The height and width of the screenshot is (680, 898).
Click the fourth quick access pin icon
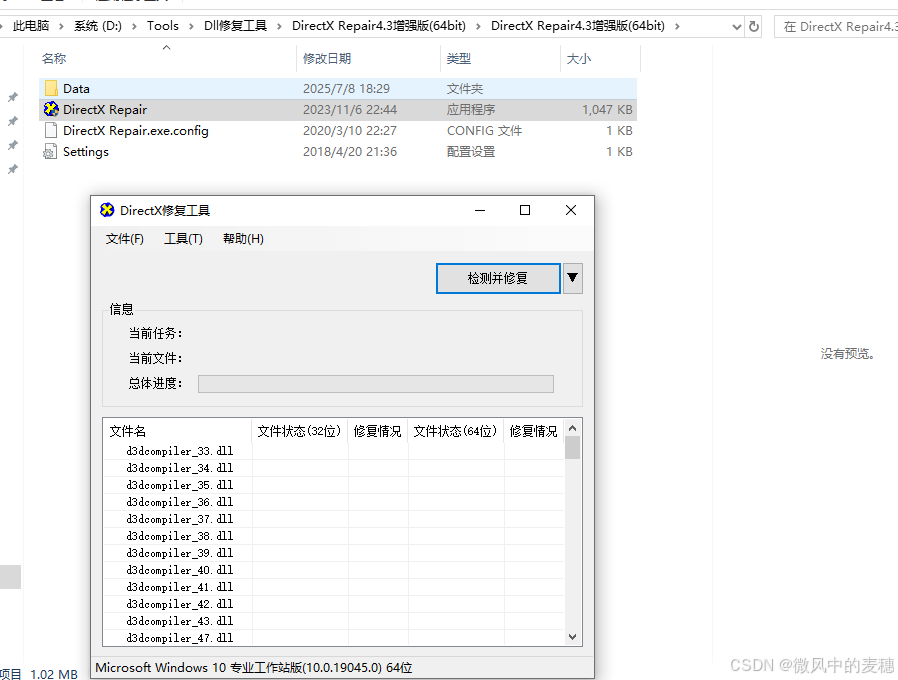(13, 169)
